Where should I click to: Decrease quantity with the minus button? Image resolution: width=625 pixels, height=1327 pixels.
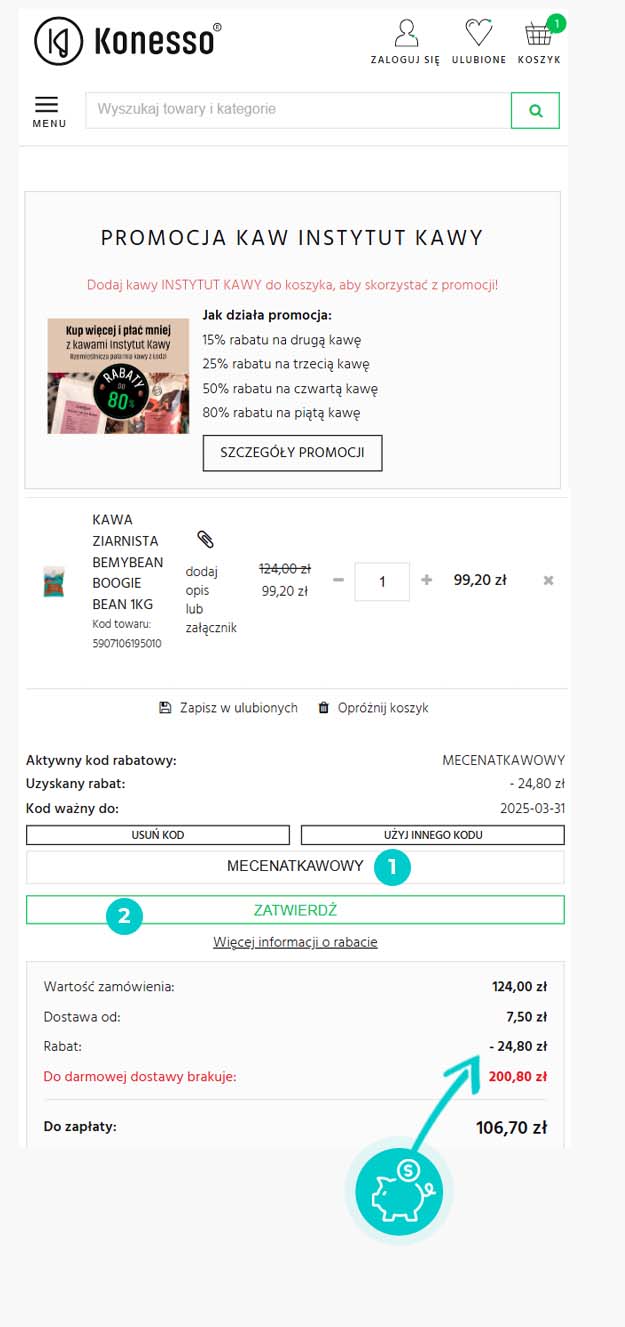(338, 581)
